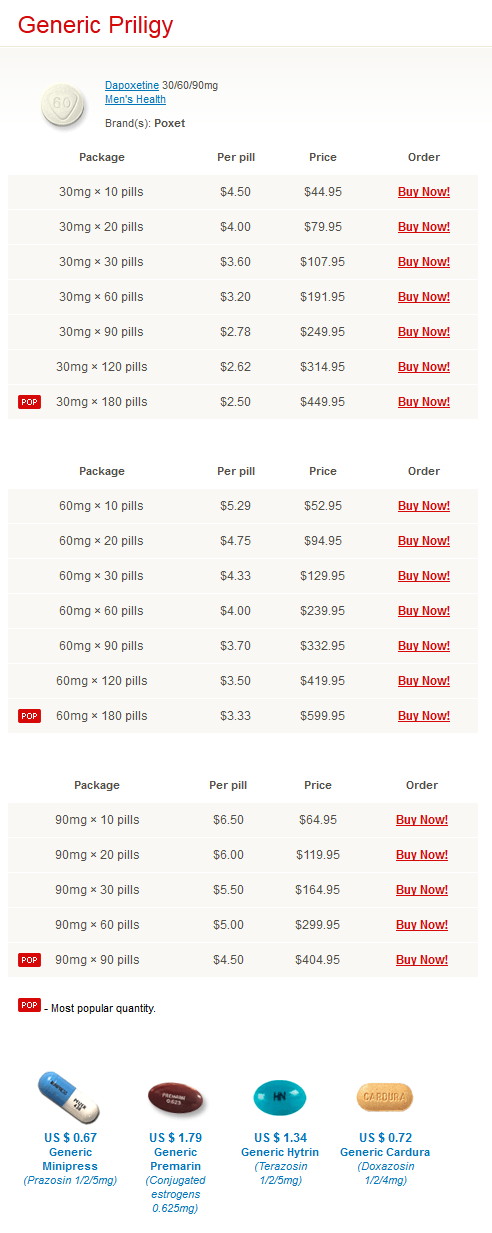492x1233 pixels.
Task: Click the Generic Premarin US $ 1.79 price
Action: [176, 1138]
